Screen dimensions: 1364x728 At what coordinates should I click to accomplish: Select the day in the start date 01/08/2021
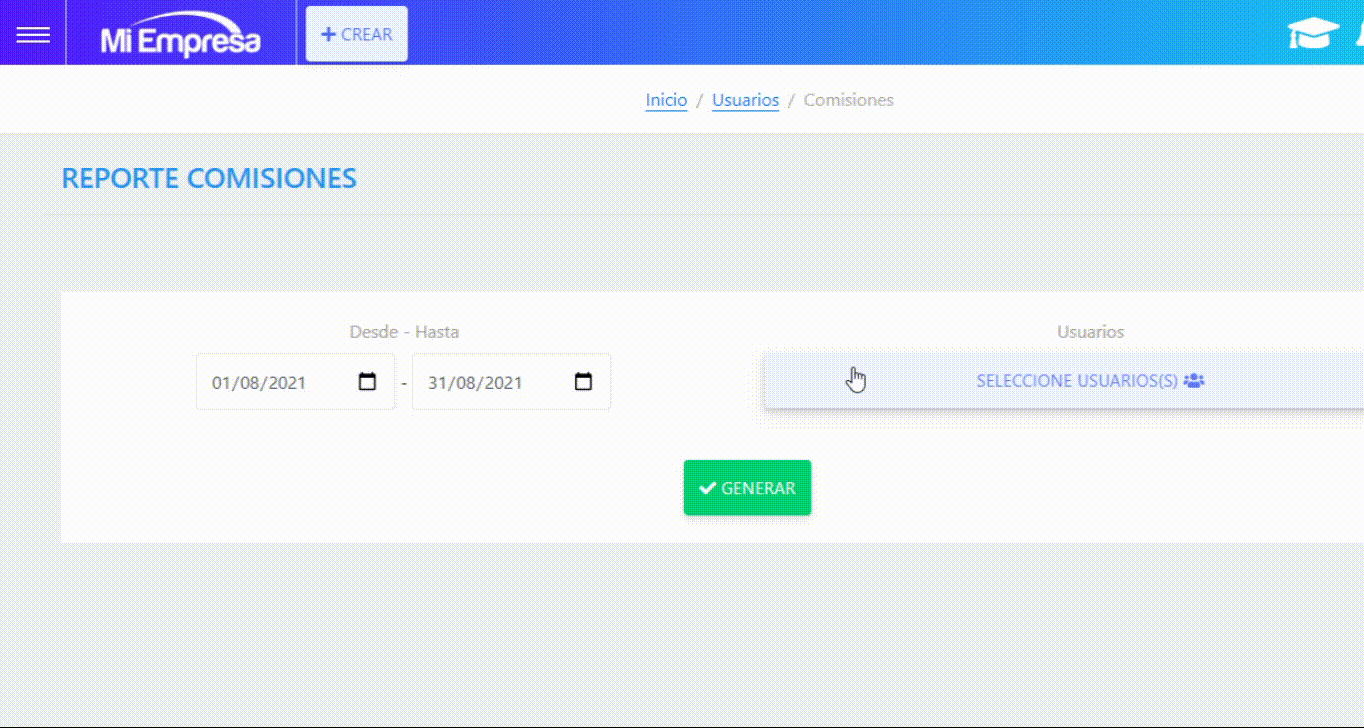tap(220, 383)
